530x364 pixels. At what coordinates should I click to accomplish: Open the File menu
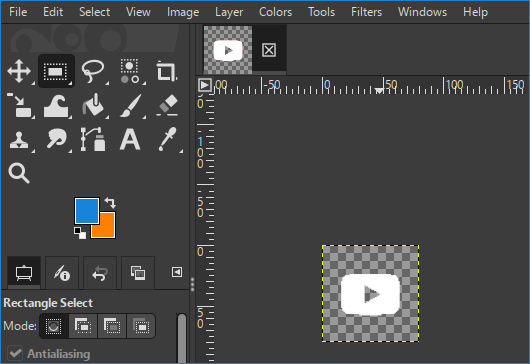point(18,12)
